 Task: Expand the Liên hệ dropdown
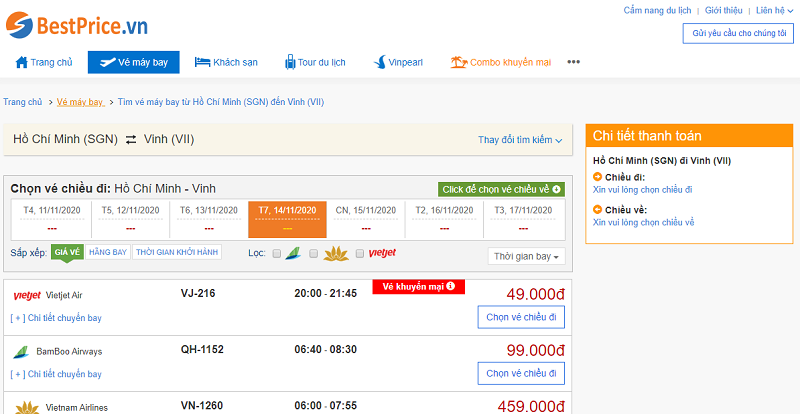coord(774,10)
